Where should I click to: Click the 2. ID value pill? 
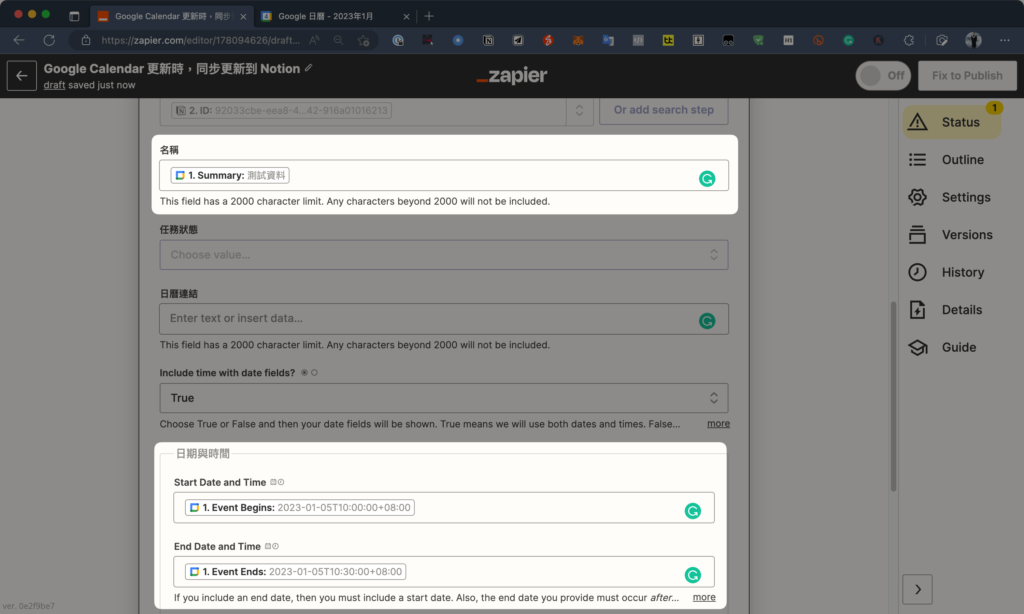pyautogui.click(x=281, y=110)
